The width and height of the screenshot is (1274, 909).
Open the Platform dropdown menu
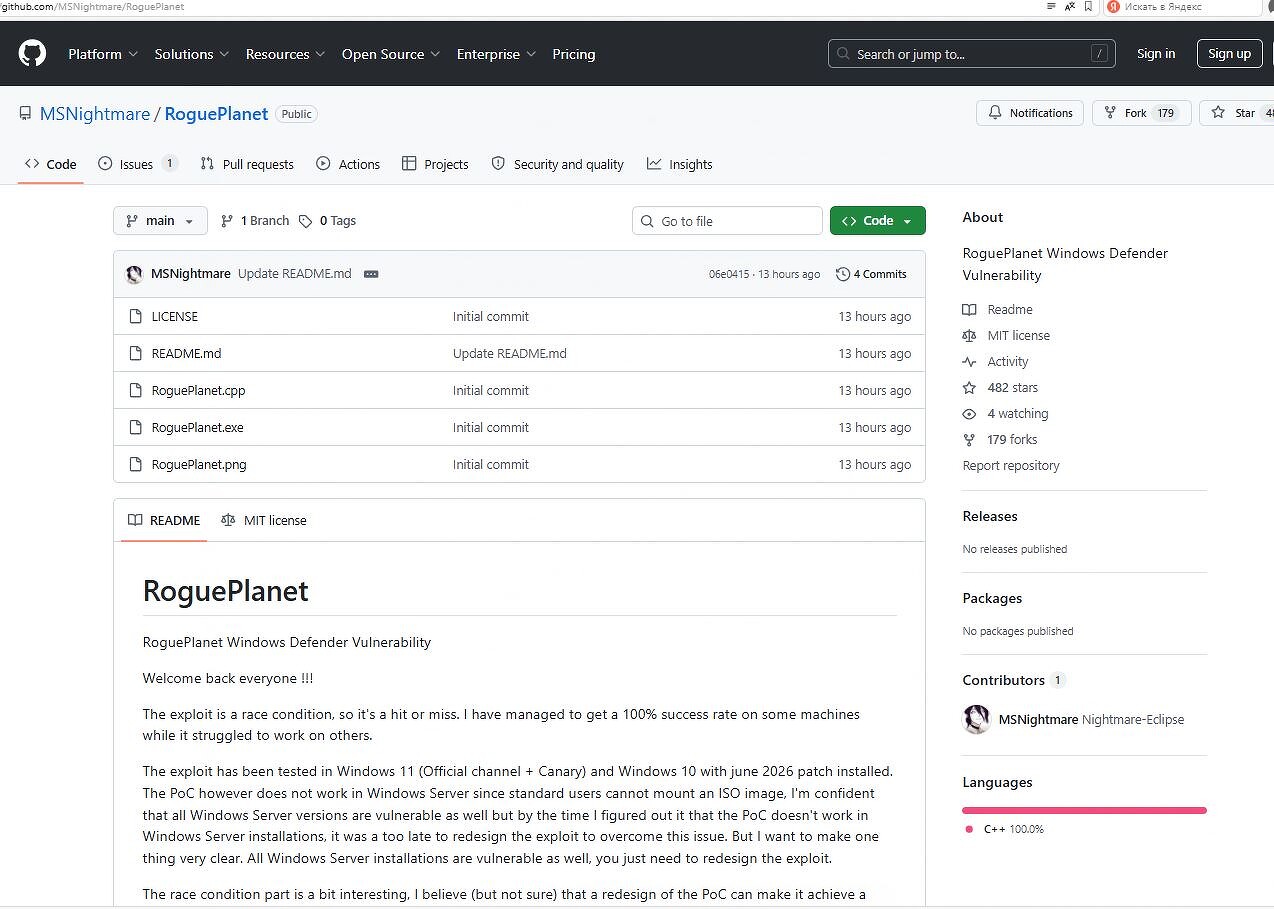[x=103, y=54]
